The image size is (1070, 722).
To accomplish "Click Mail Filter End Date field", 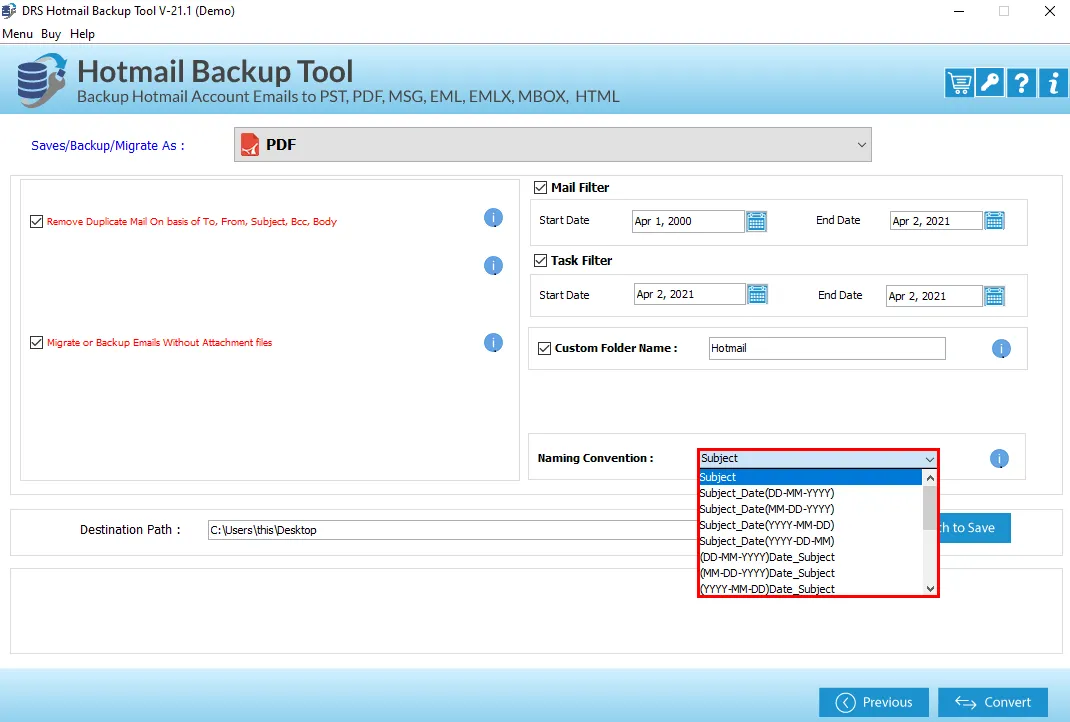I will pyautogui.click(x=936, y=220).
